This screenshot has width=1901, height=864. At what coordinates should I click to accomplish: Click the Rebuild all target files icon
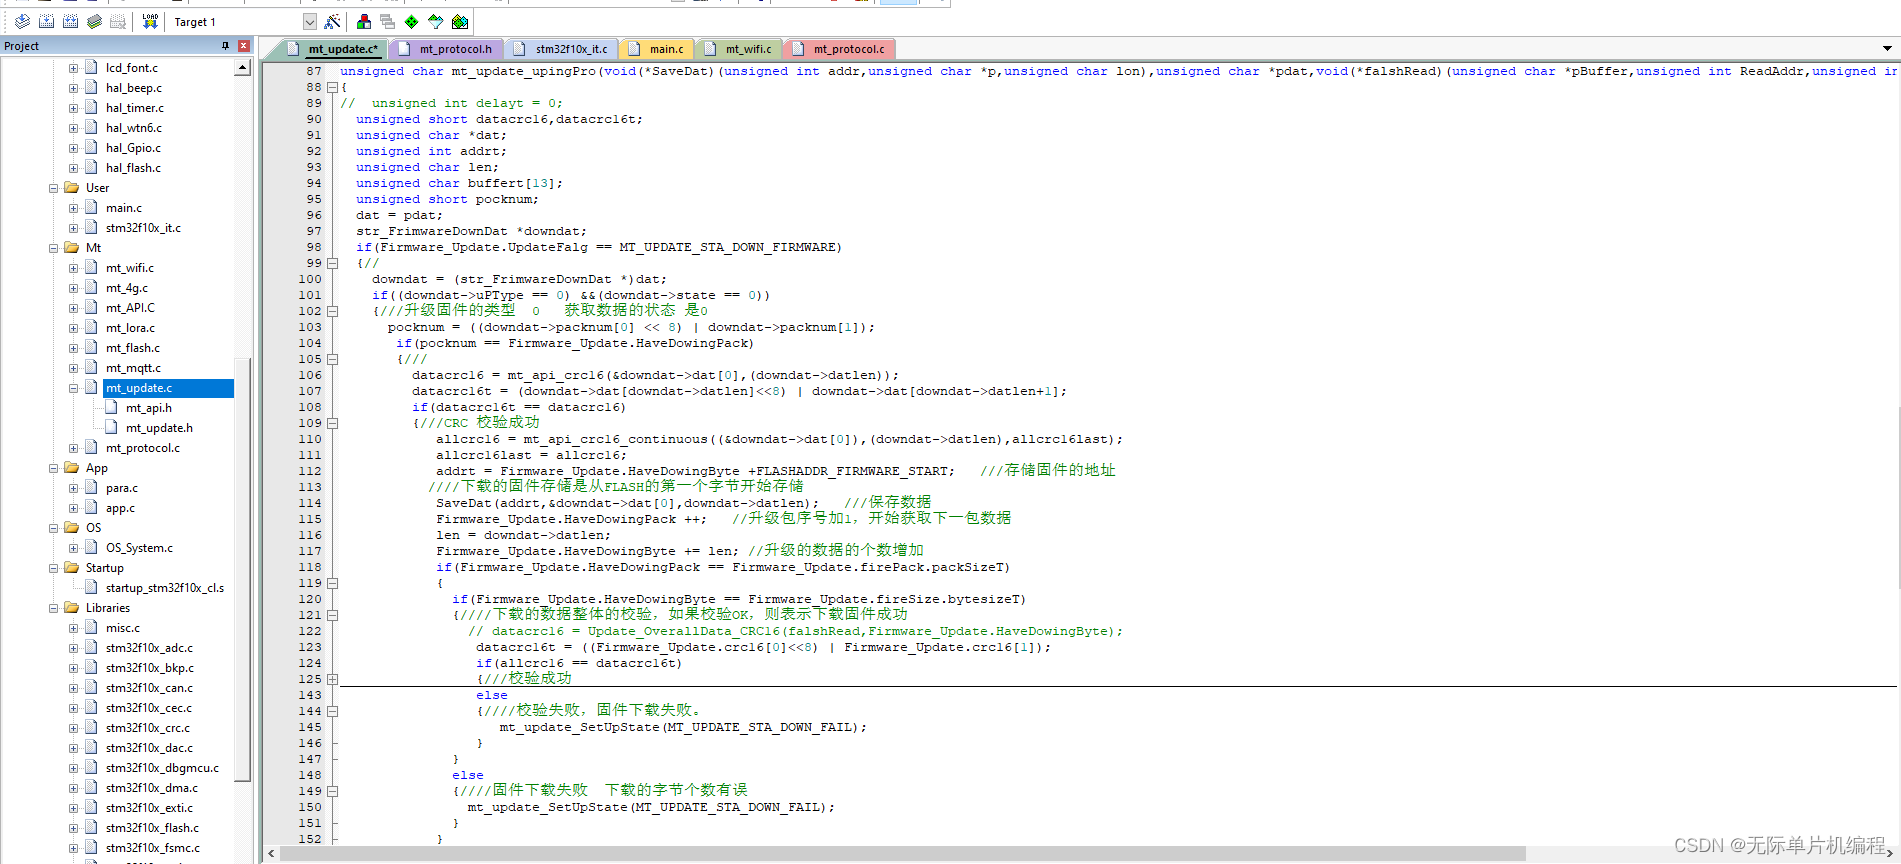70,21
